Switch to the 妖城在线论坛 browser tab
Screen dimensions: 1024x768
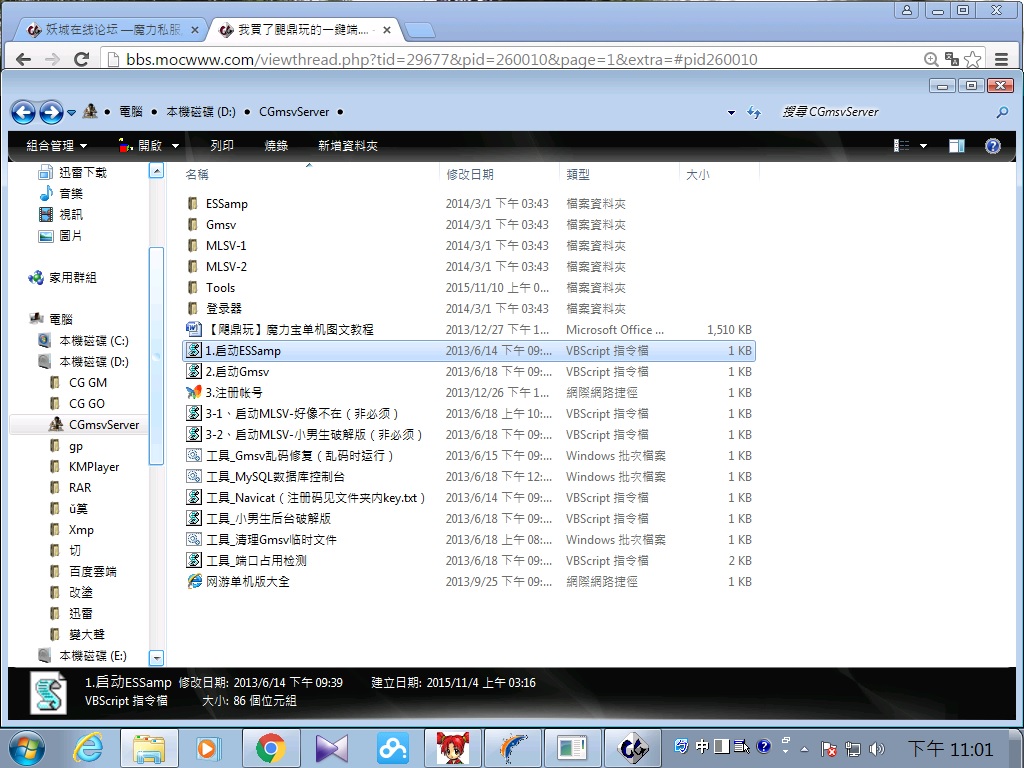pos(103,31)
